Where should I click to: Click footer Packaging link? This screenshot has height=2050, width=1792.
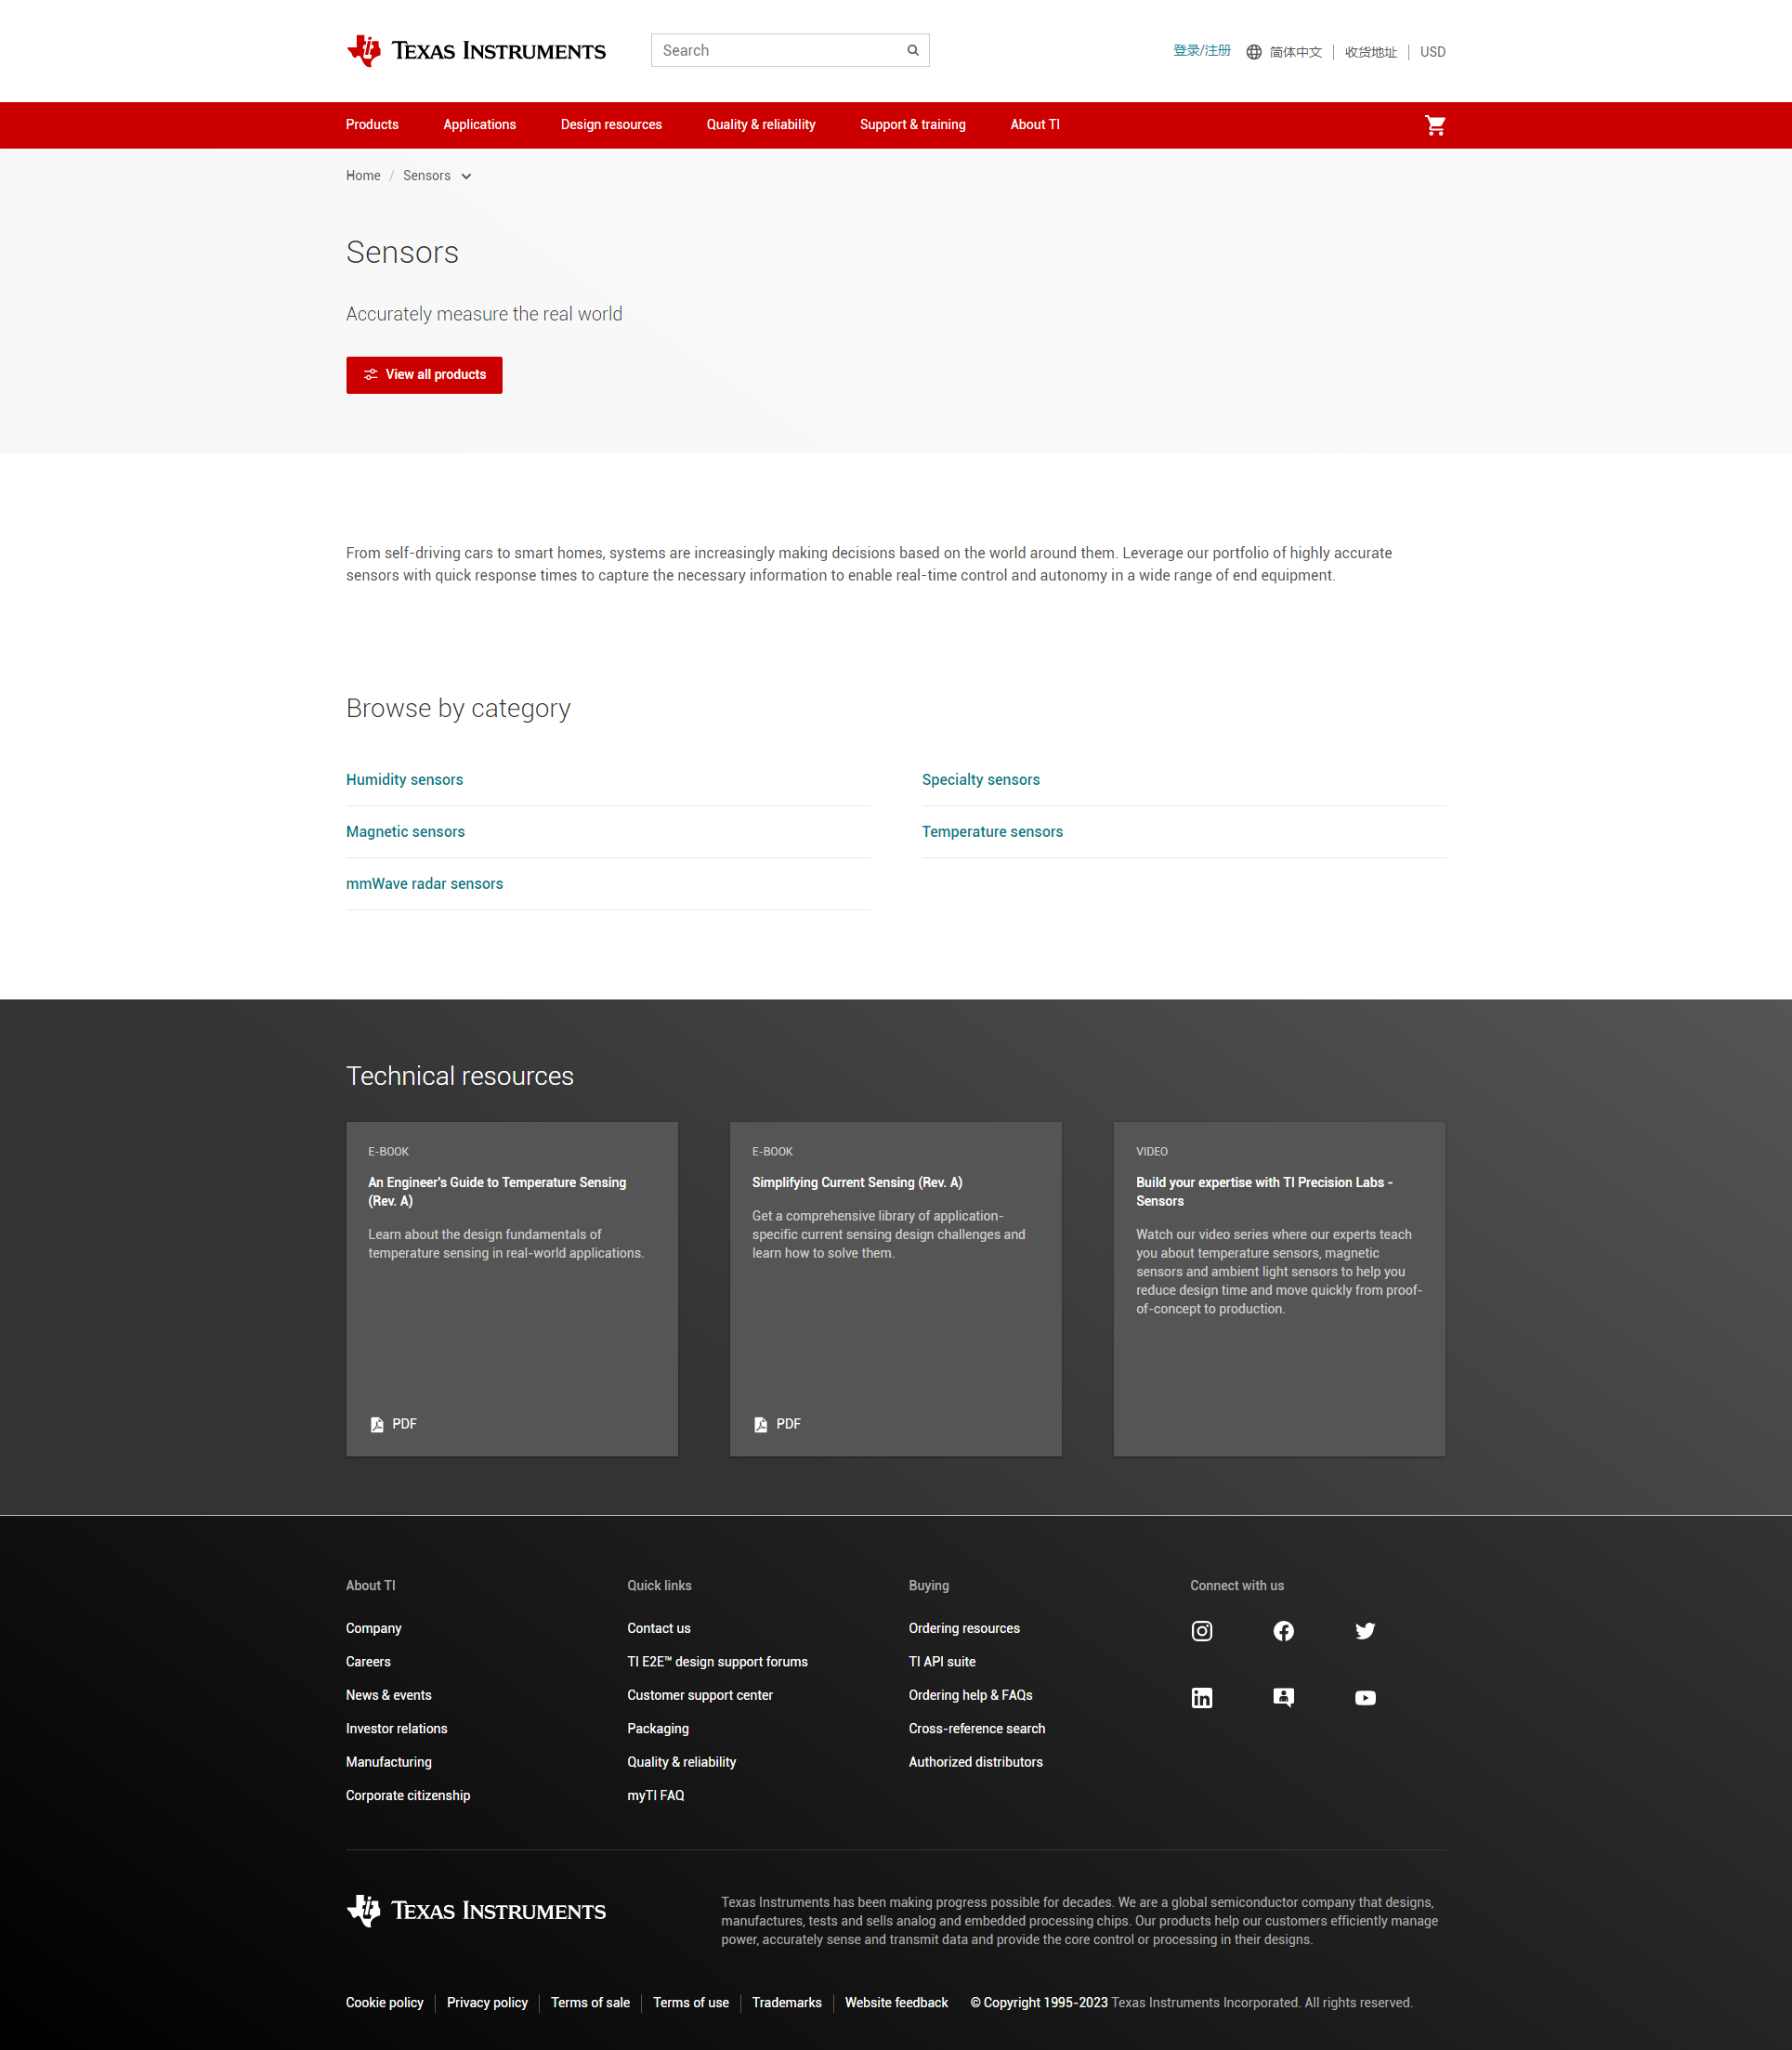[x=657, y=1729]
